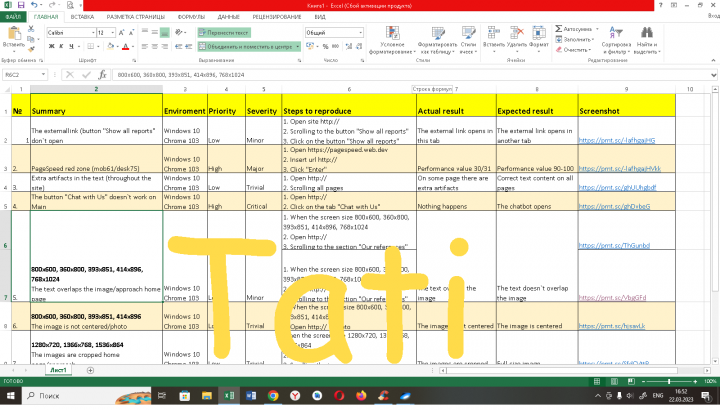Image resolution: width=720 pixels, height=410 pixels.
Task: Click the Borders icon in Font group
Action: 90,46
